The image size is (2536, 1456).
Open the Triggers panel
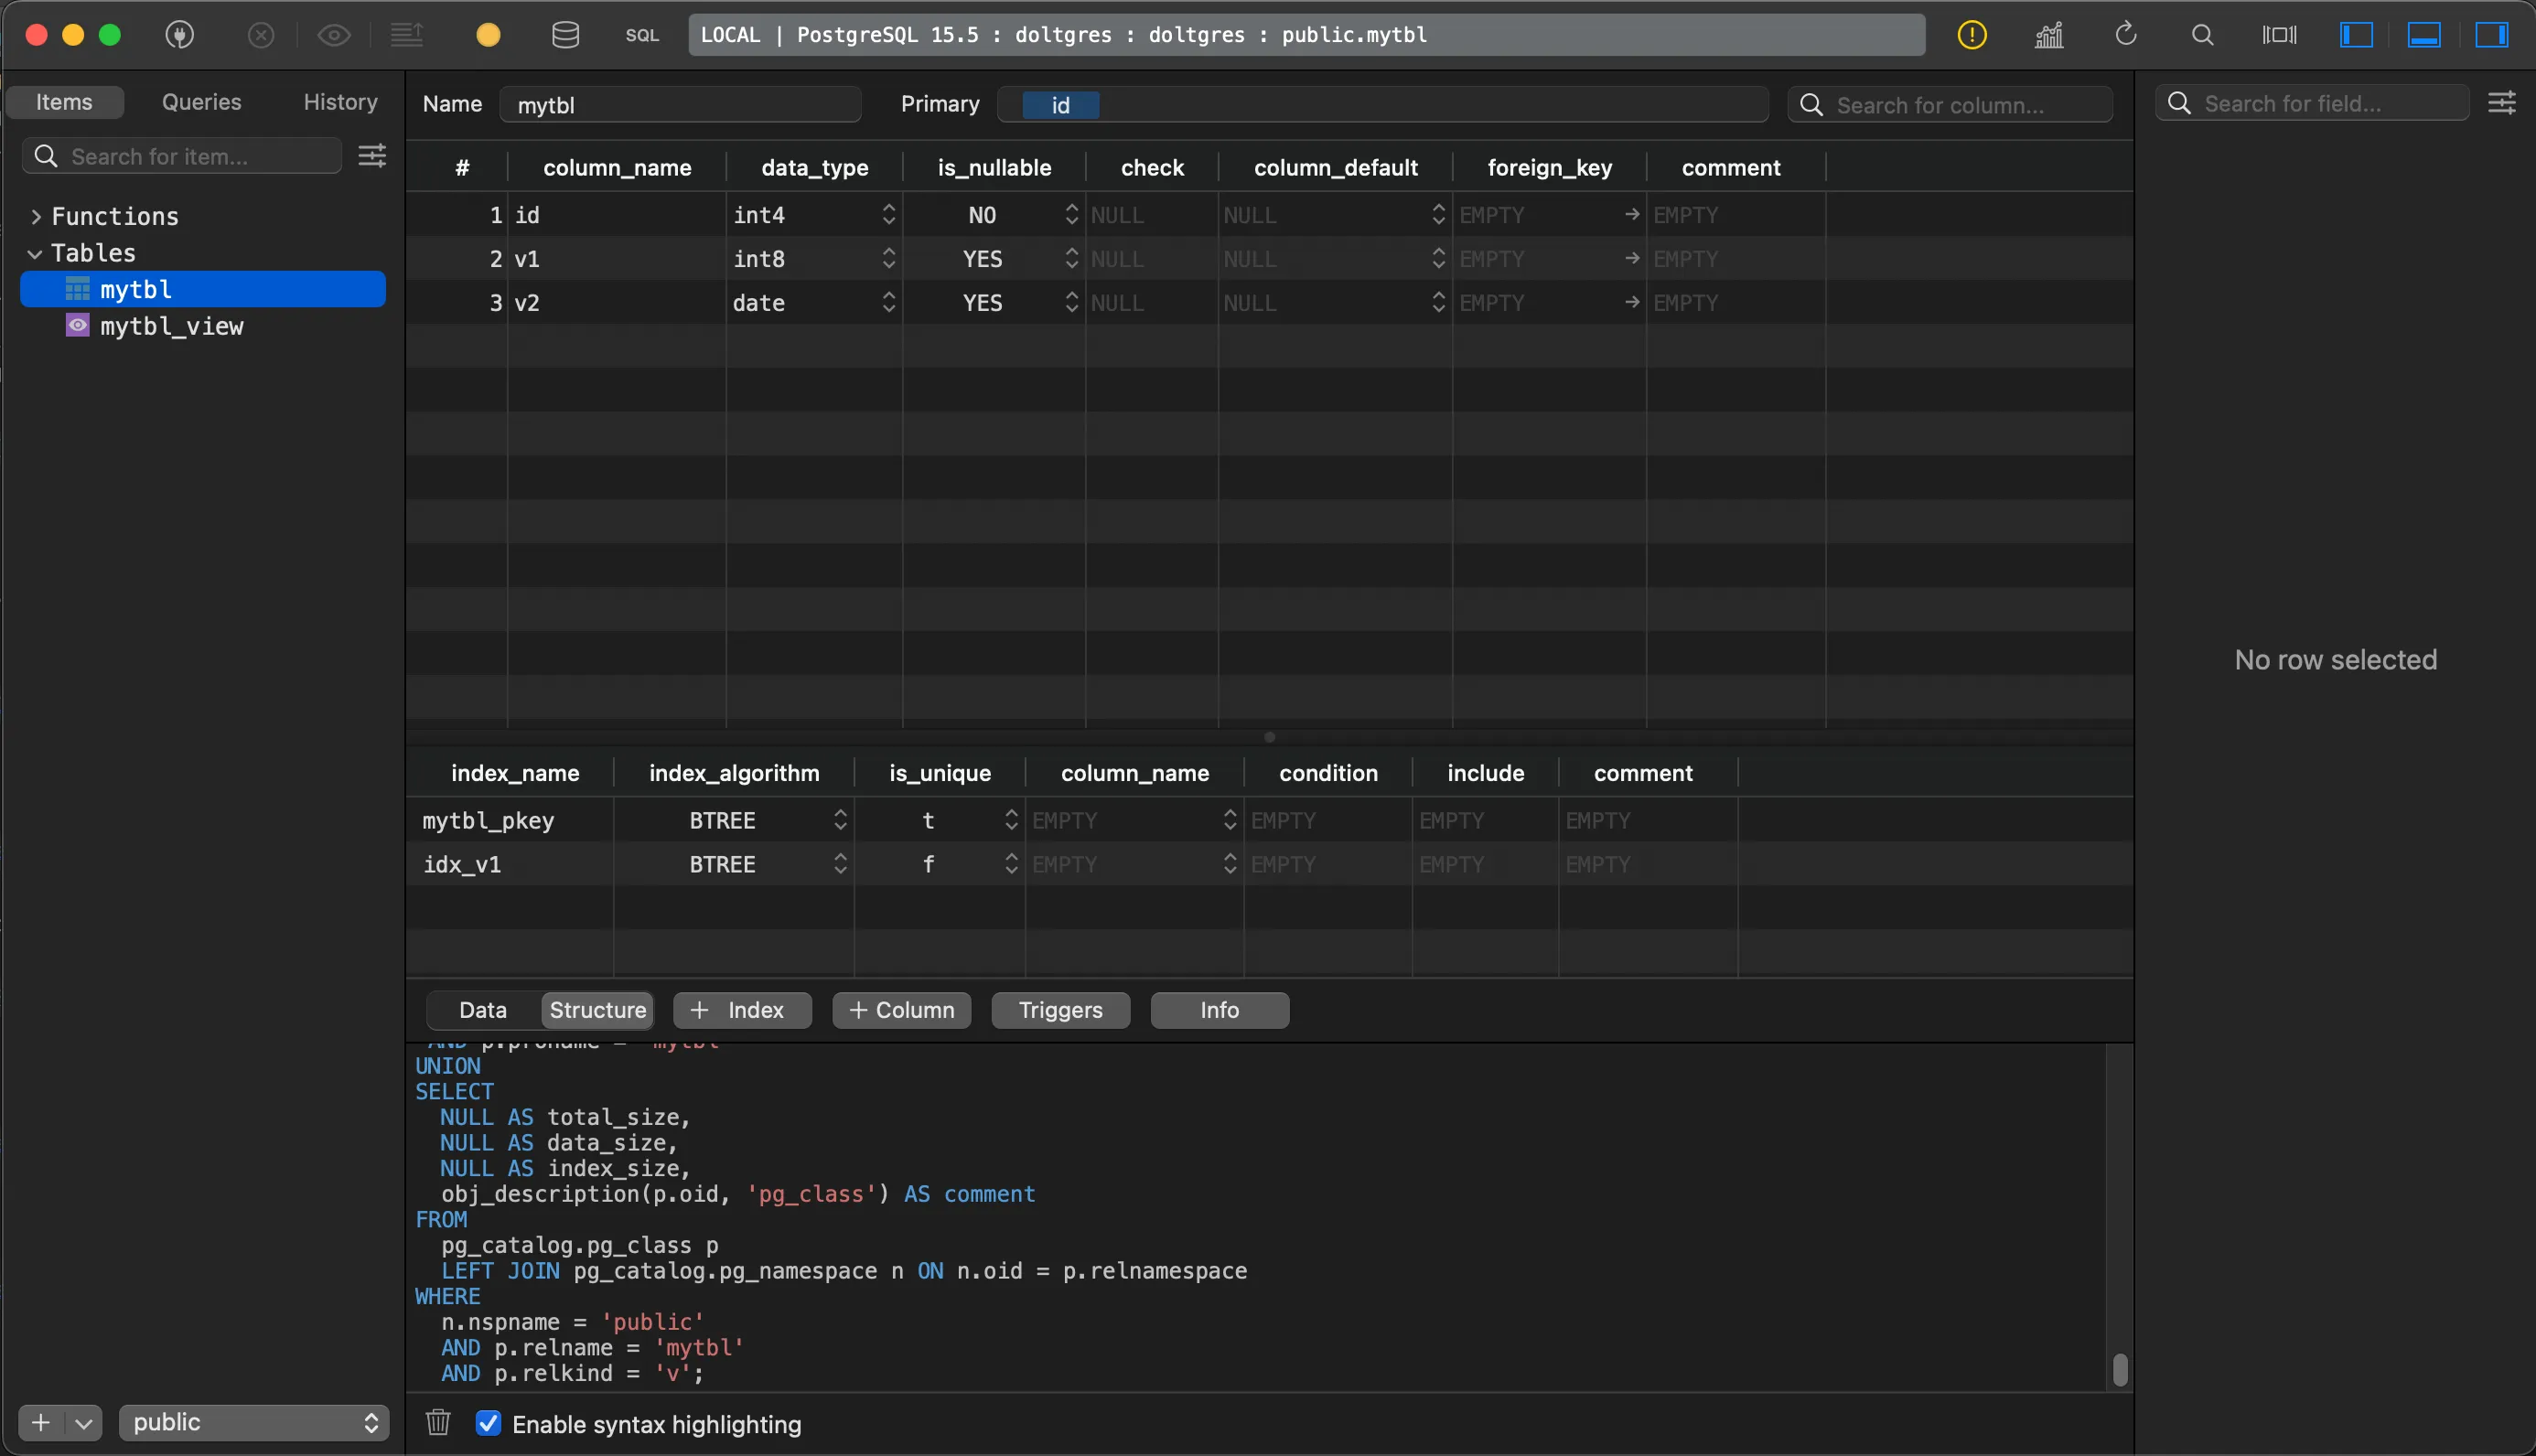tap(1060, 1010)
